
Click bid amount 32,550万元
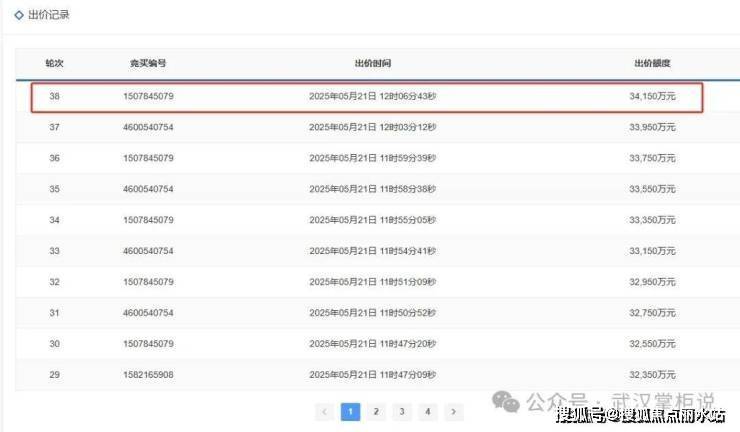tap(652, 344)
